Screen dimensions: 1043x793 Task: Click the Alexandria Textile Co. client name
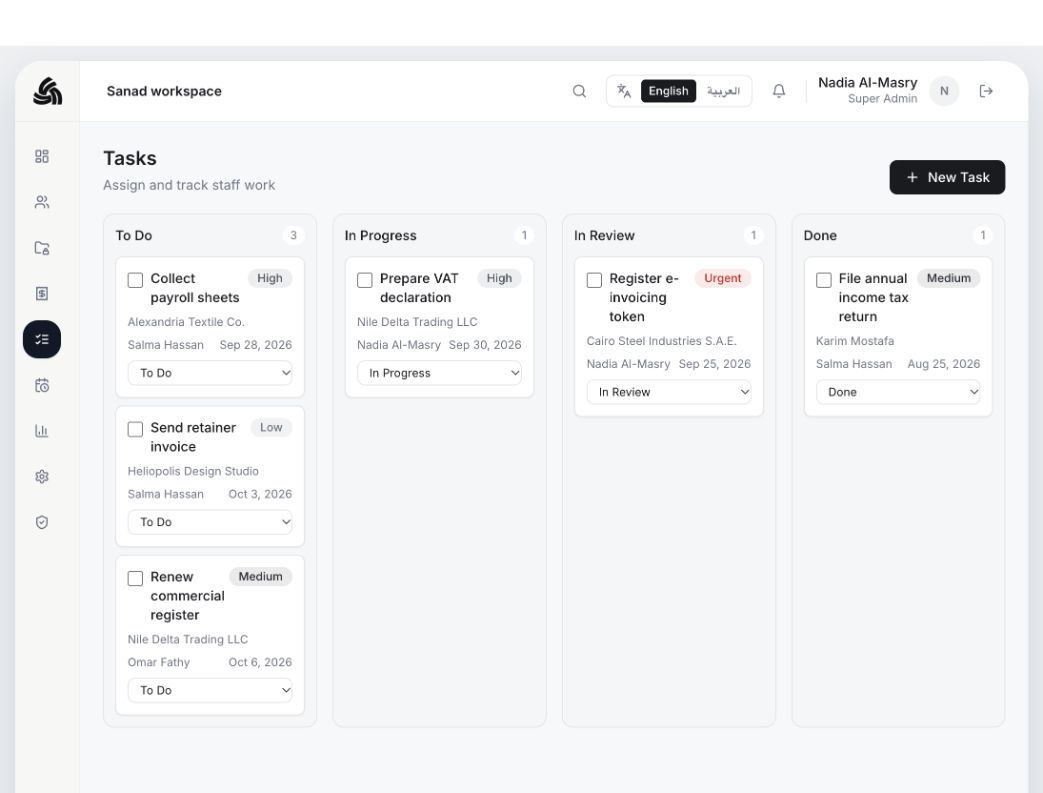186,322
